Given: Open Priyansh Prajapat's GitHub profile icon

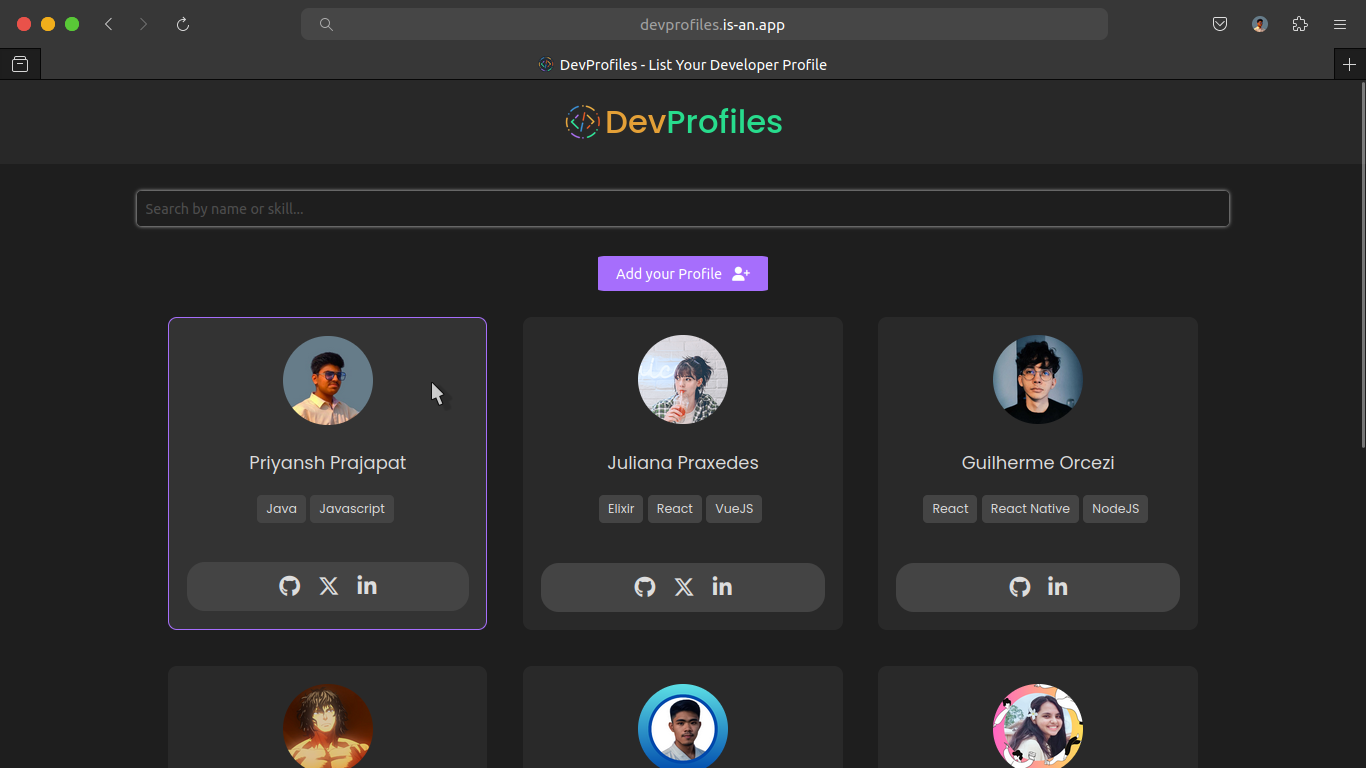Looking at the screenshot, I should click(289, 585).
